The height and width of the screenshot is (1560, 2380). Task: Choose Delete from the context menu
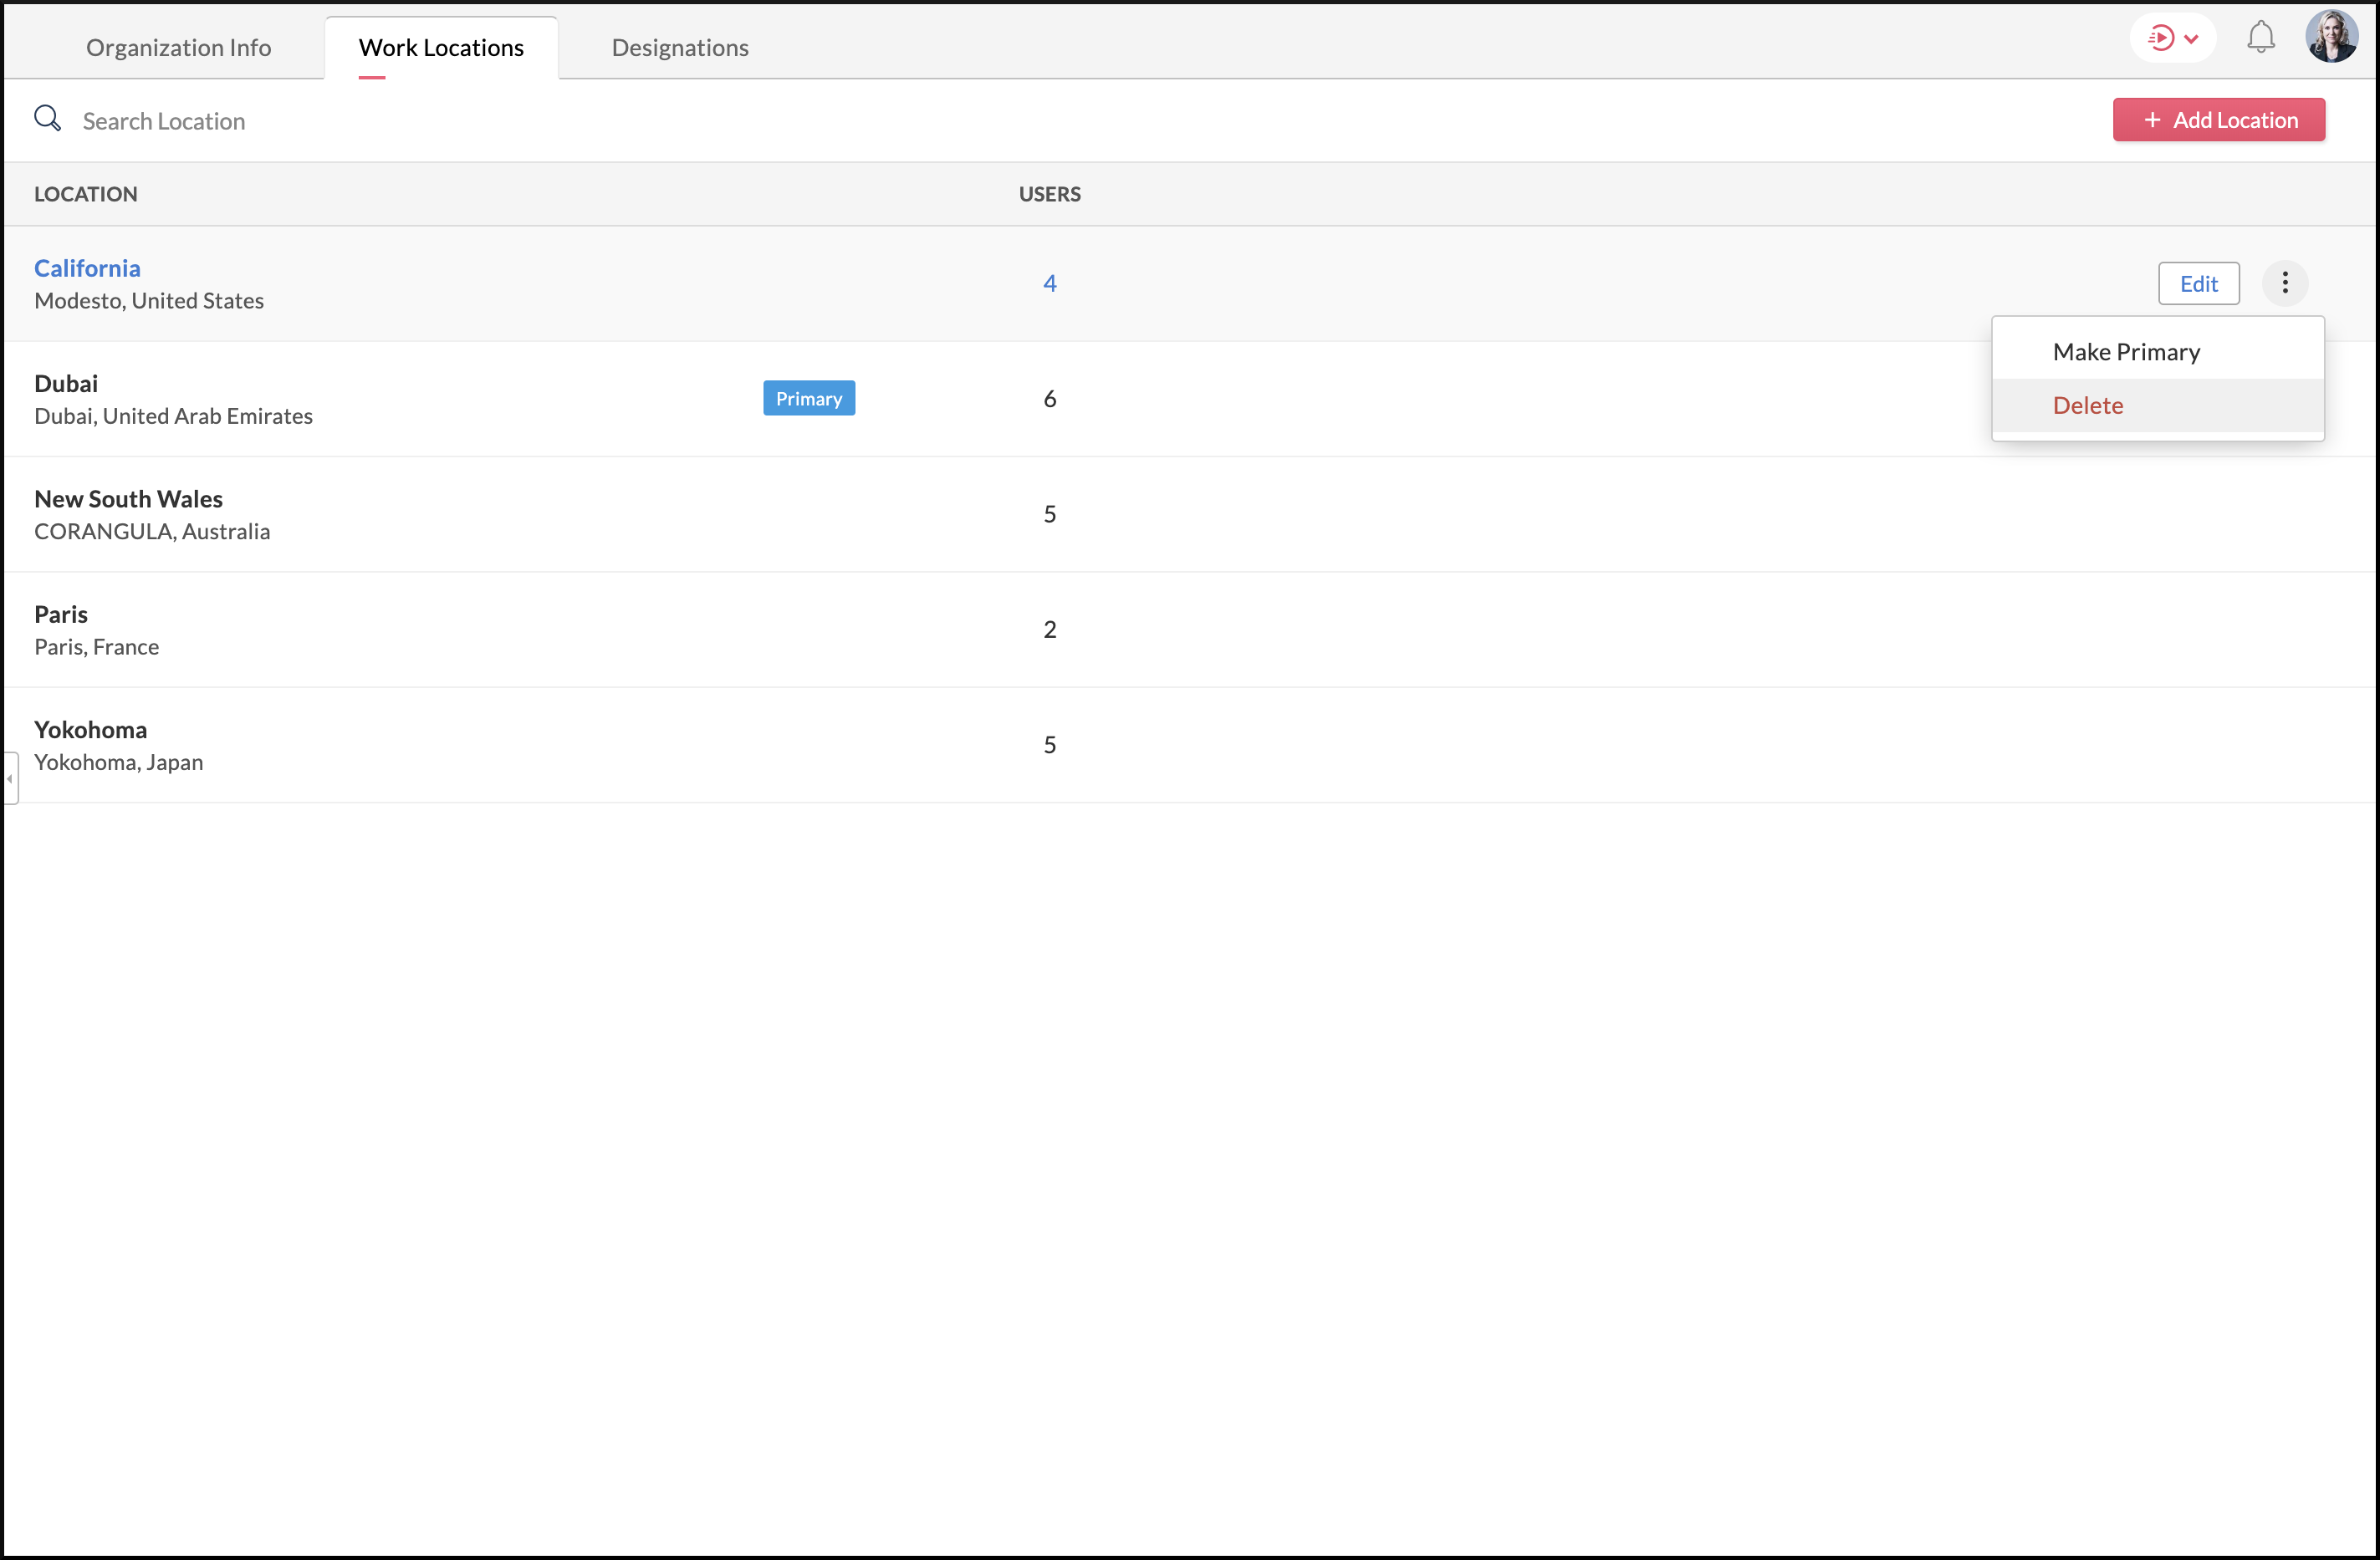point(2087,405)
